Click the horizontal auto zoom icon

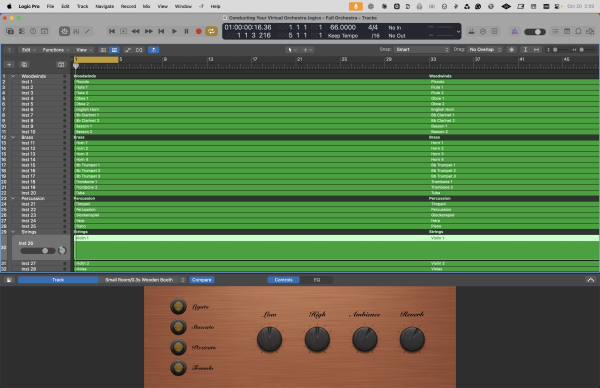point(536,50)
